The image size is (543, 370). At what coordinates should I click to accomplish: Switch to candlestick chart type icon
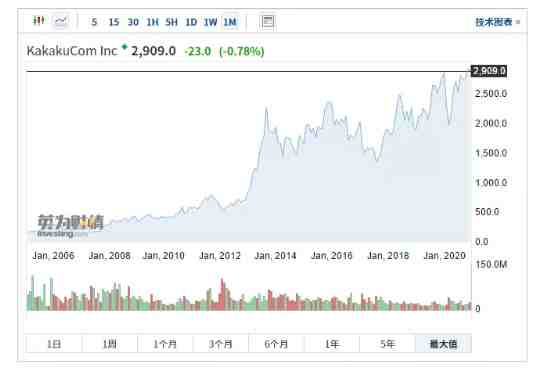38,21
